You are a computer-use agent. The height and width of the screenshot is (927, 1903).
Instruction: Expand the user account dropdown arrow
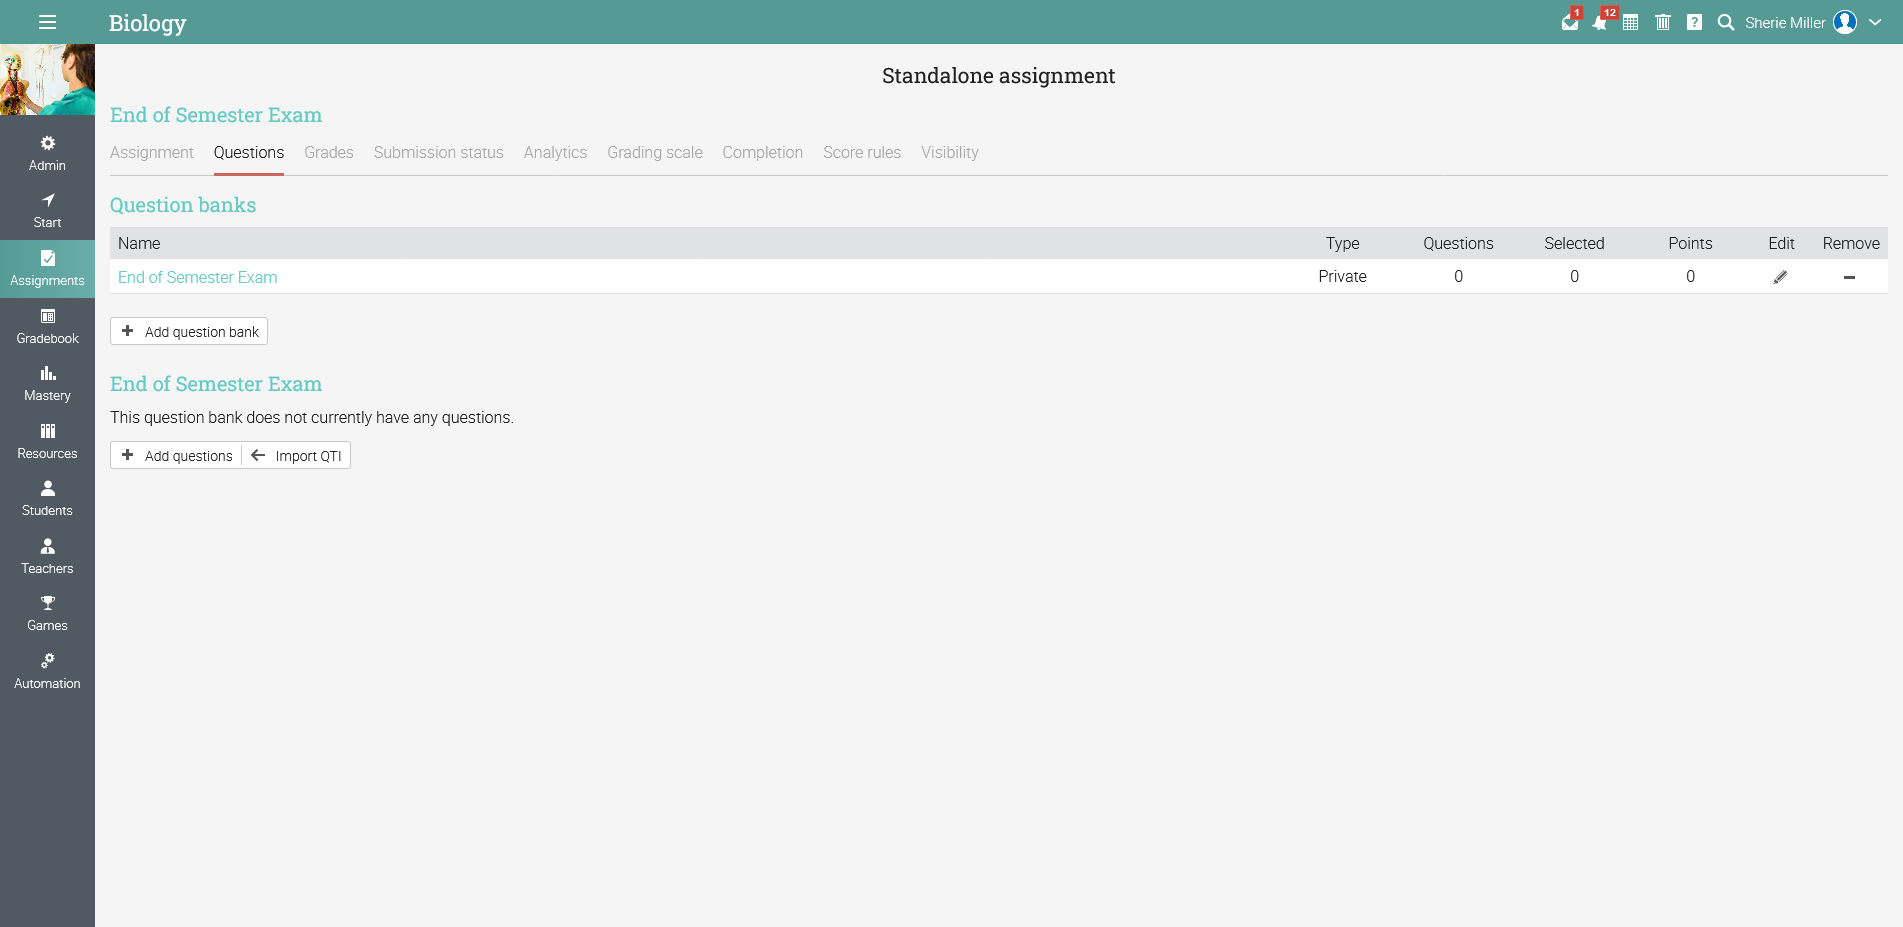1875,22
